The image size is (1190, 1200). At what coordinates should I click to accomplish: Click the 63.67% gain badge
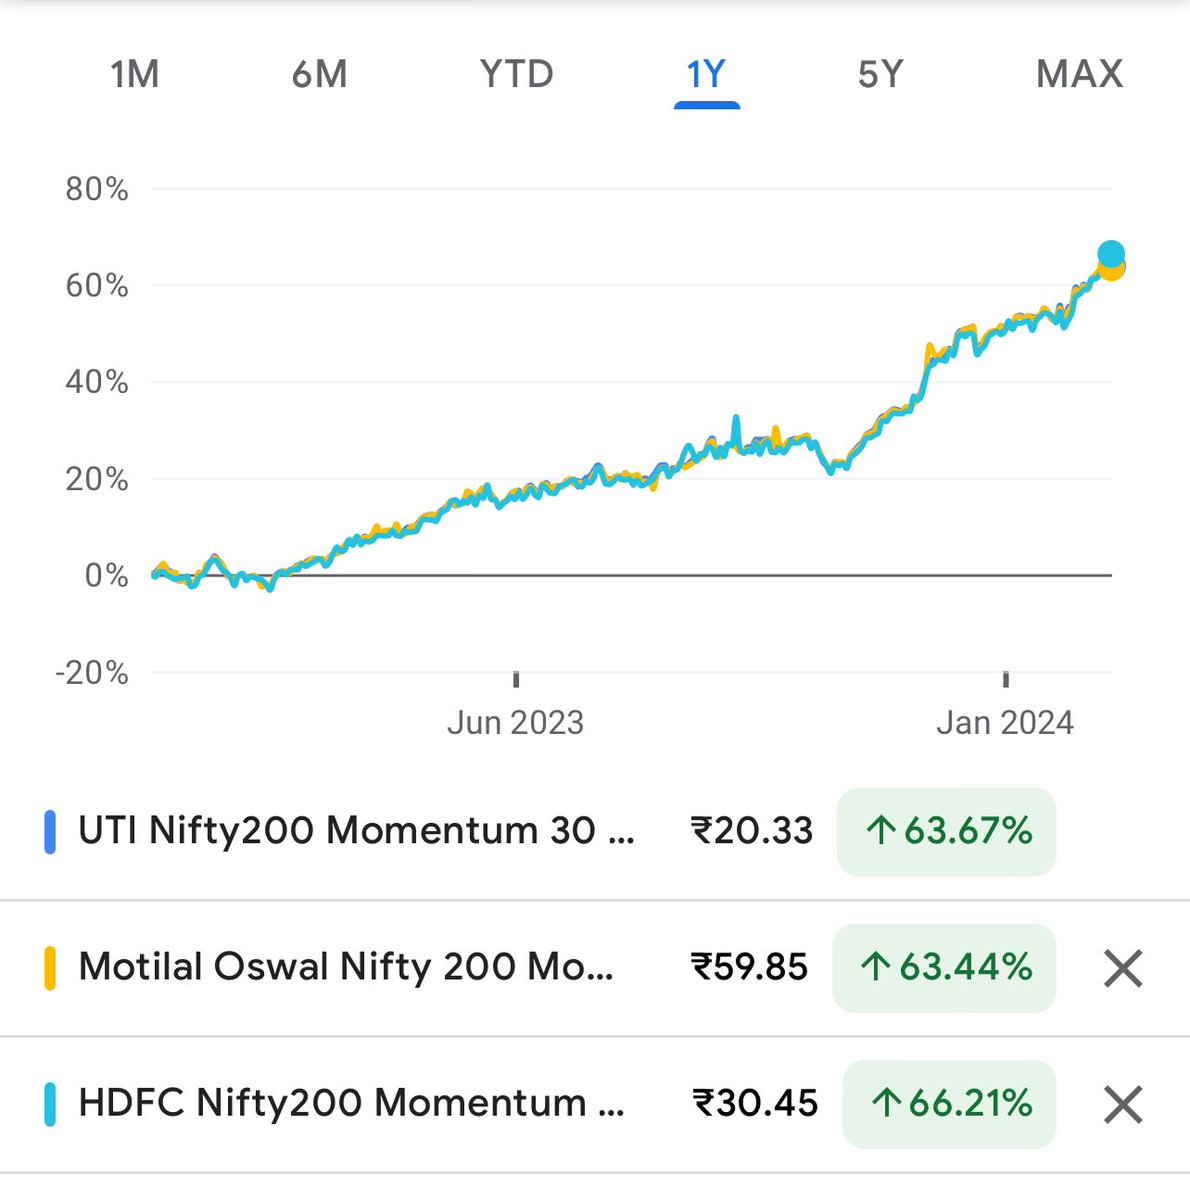[x=946, y=832]
